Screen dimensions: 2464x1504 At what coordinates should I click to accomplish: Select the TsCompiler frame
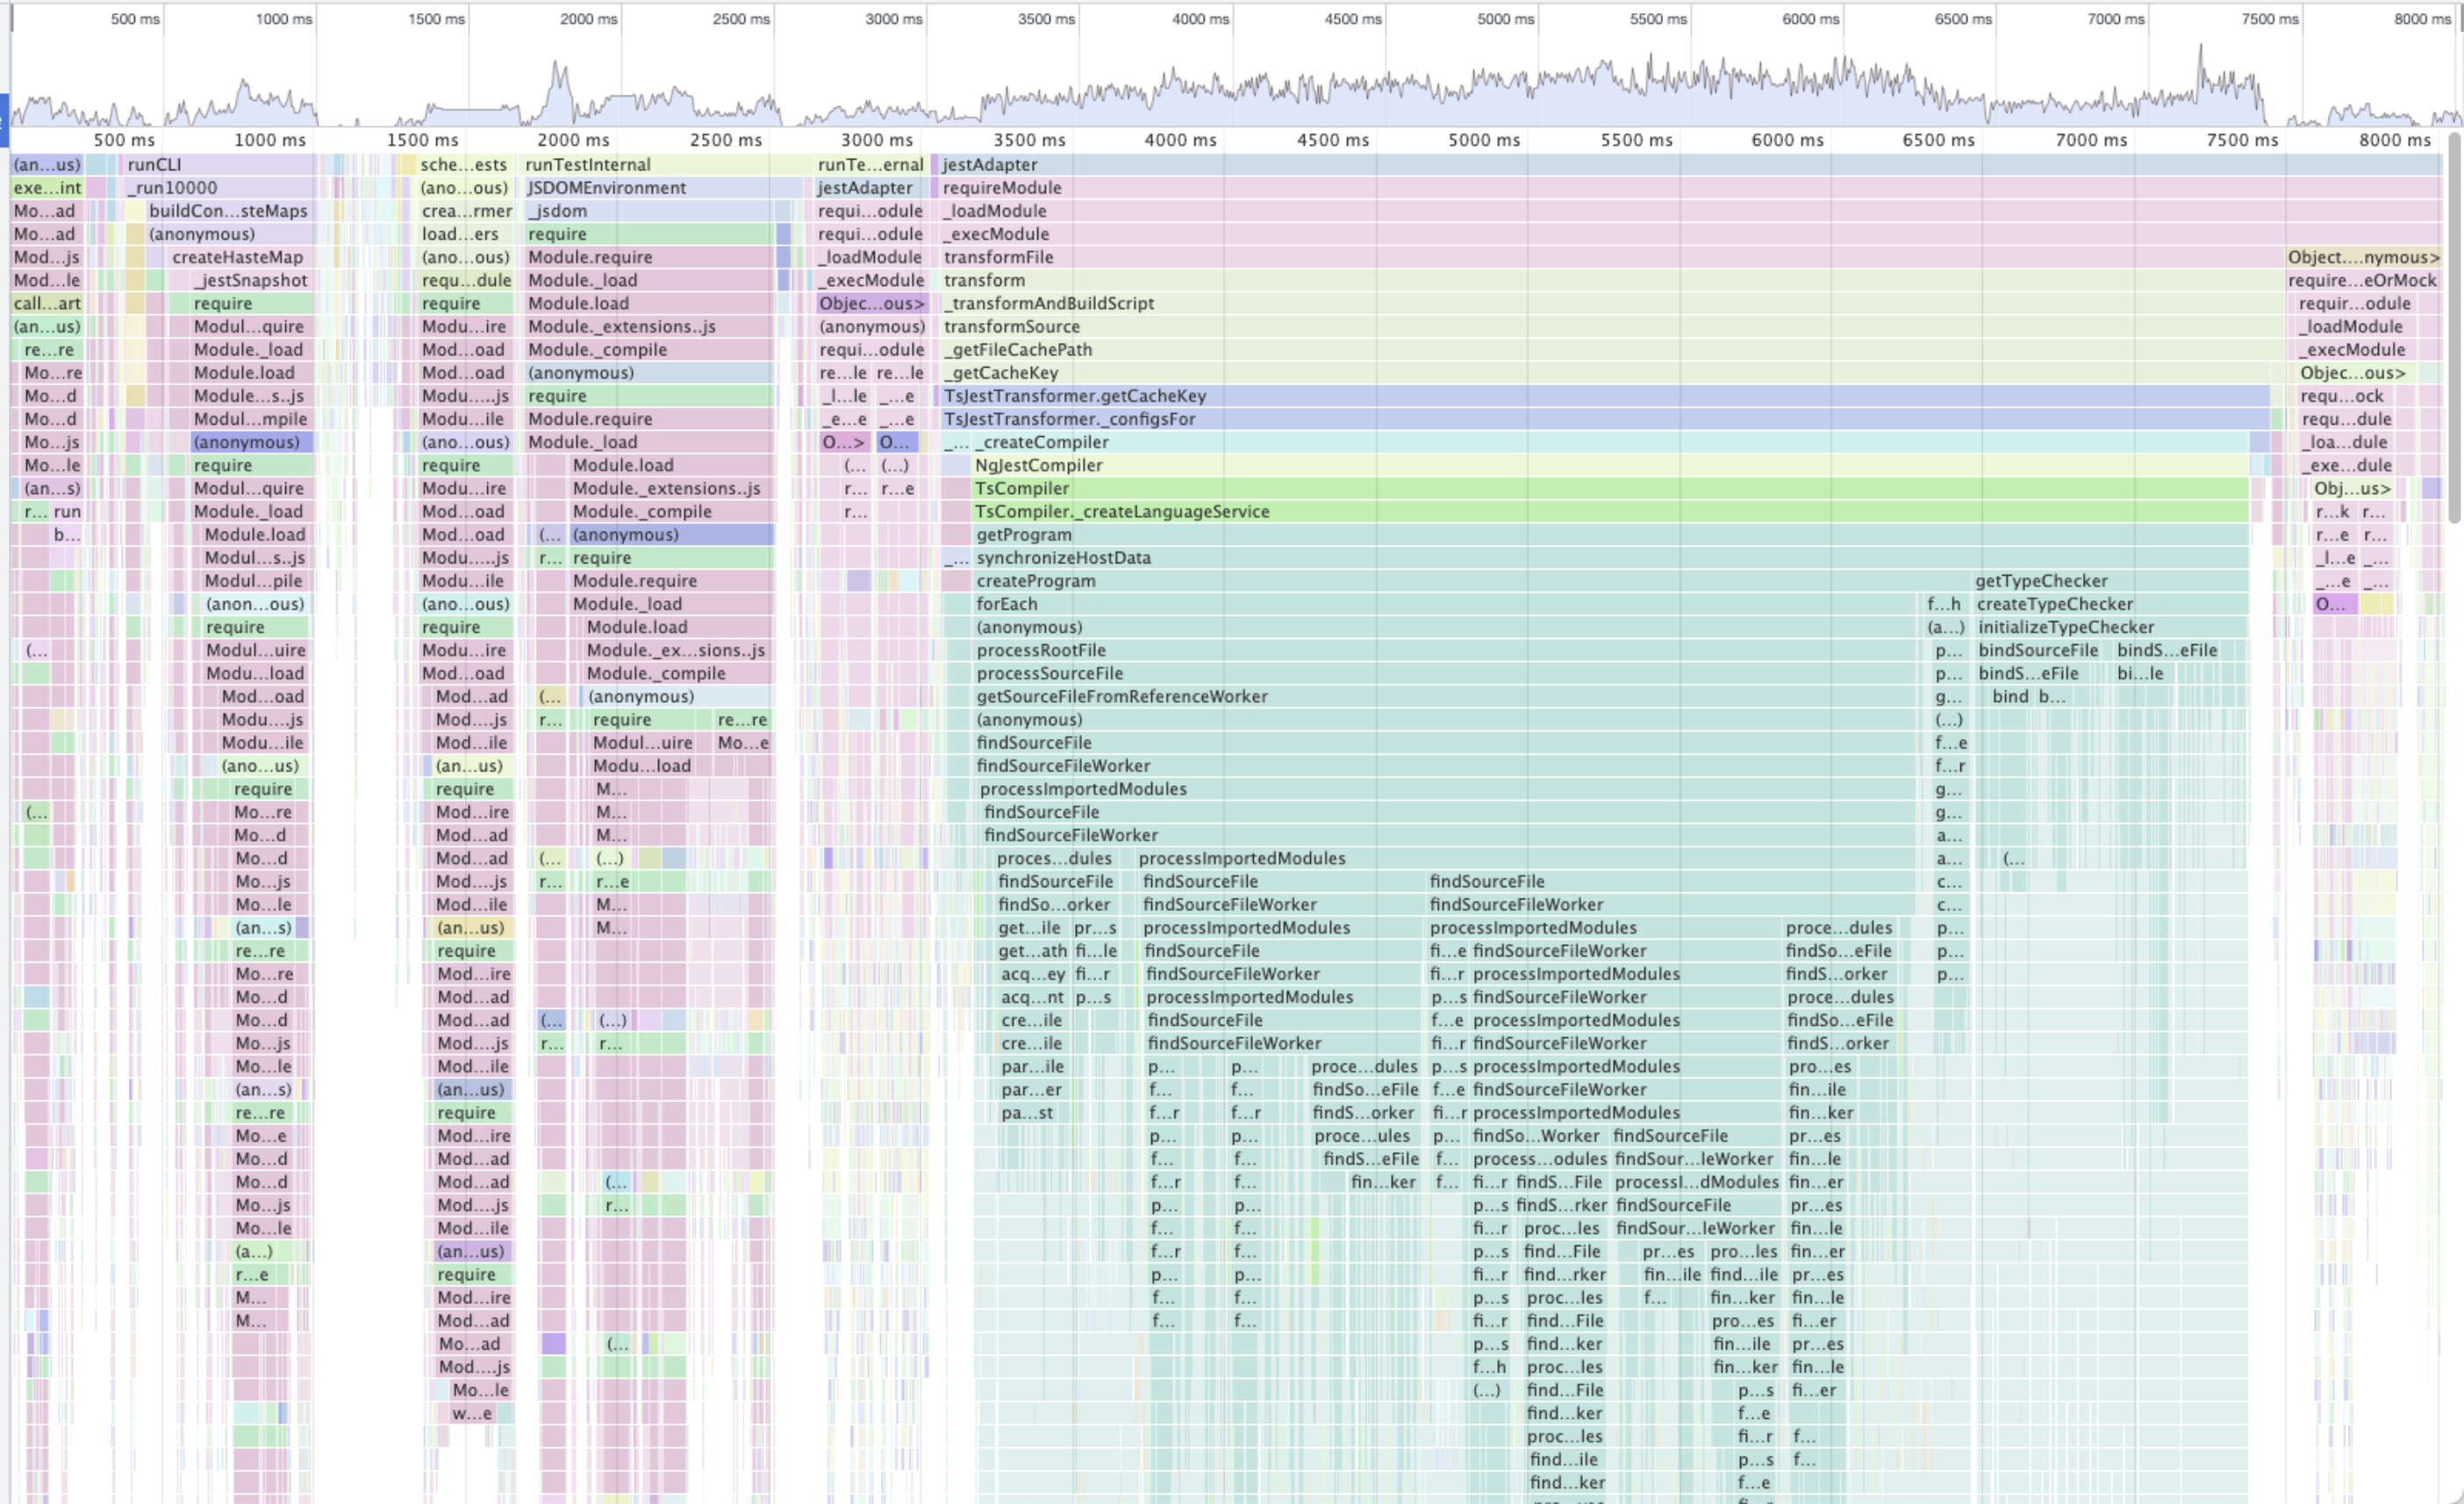(x=1610, y=488)
